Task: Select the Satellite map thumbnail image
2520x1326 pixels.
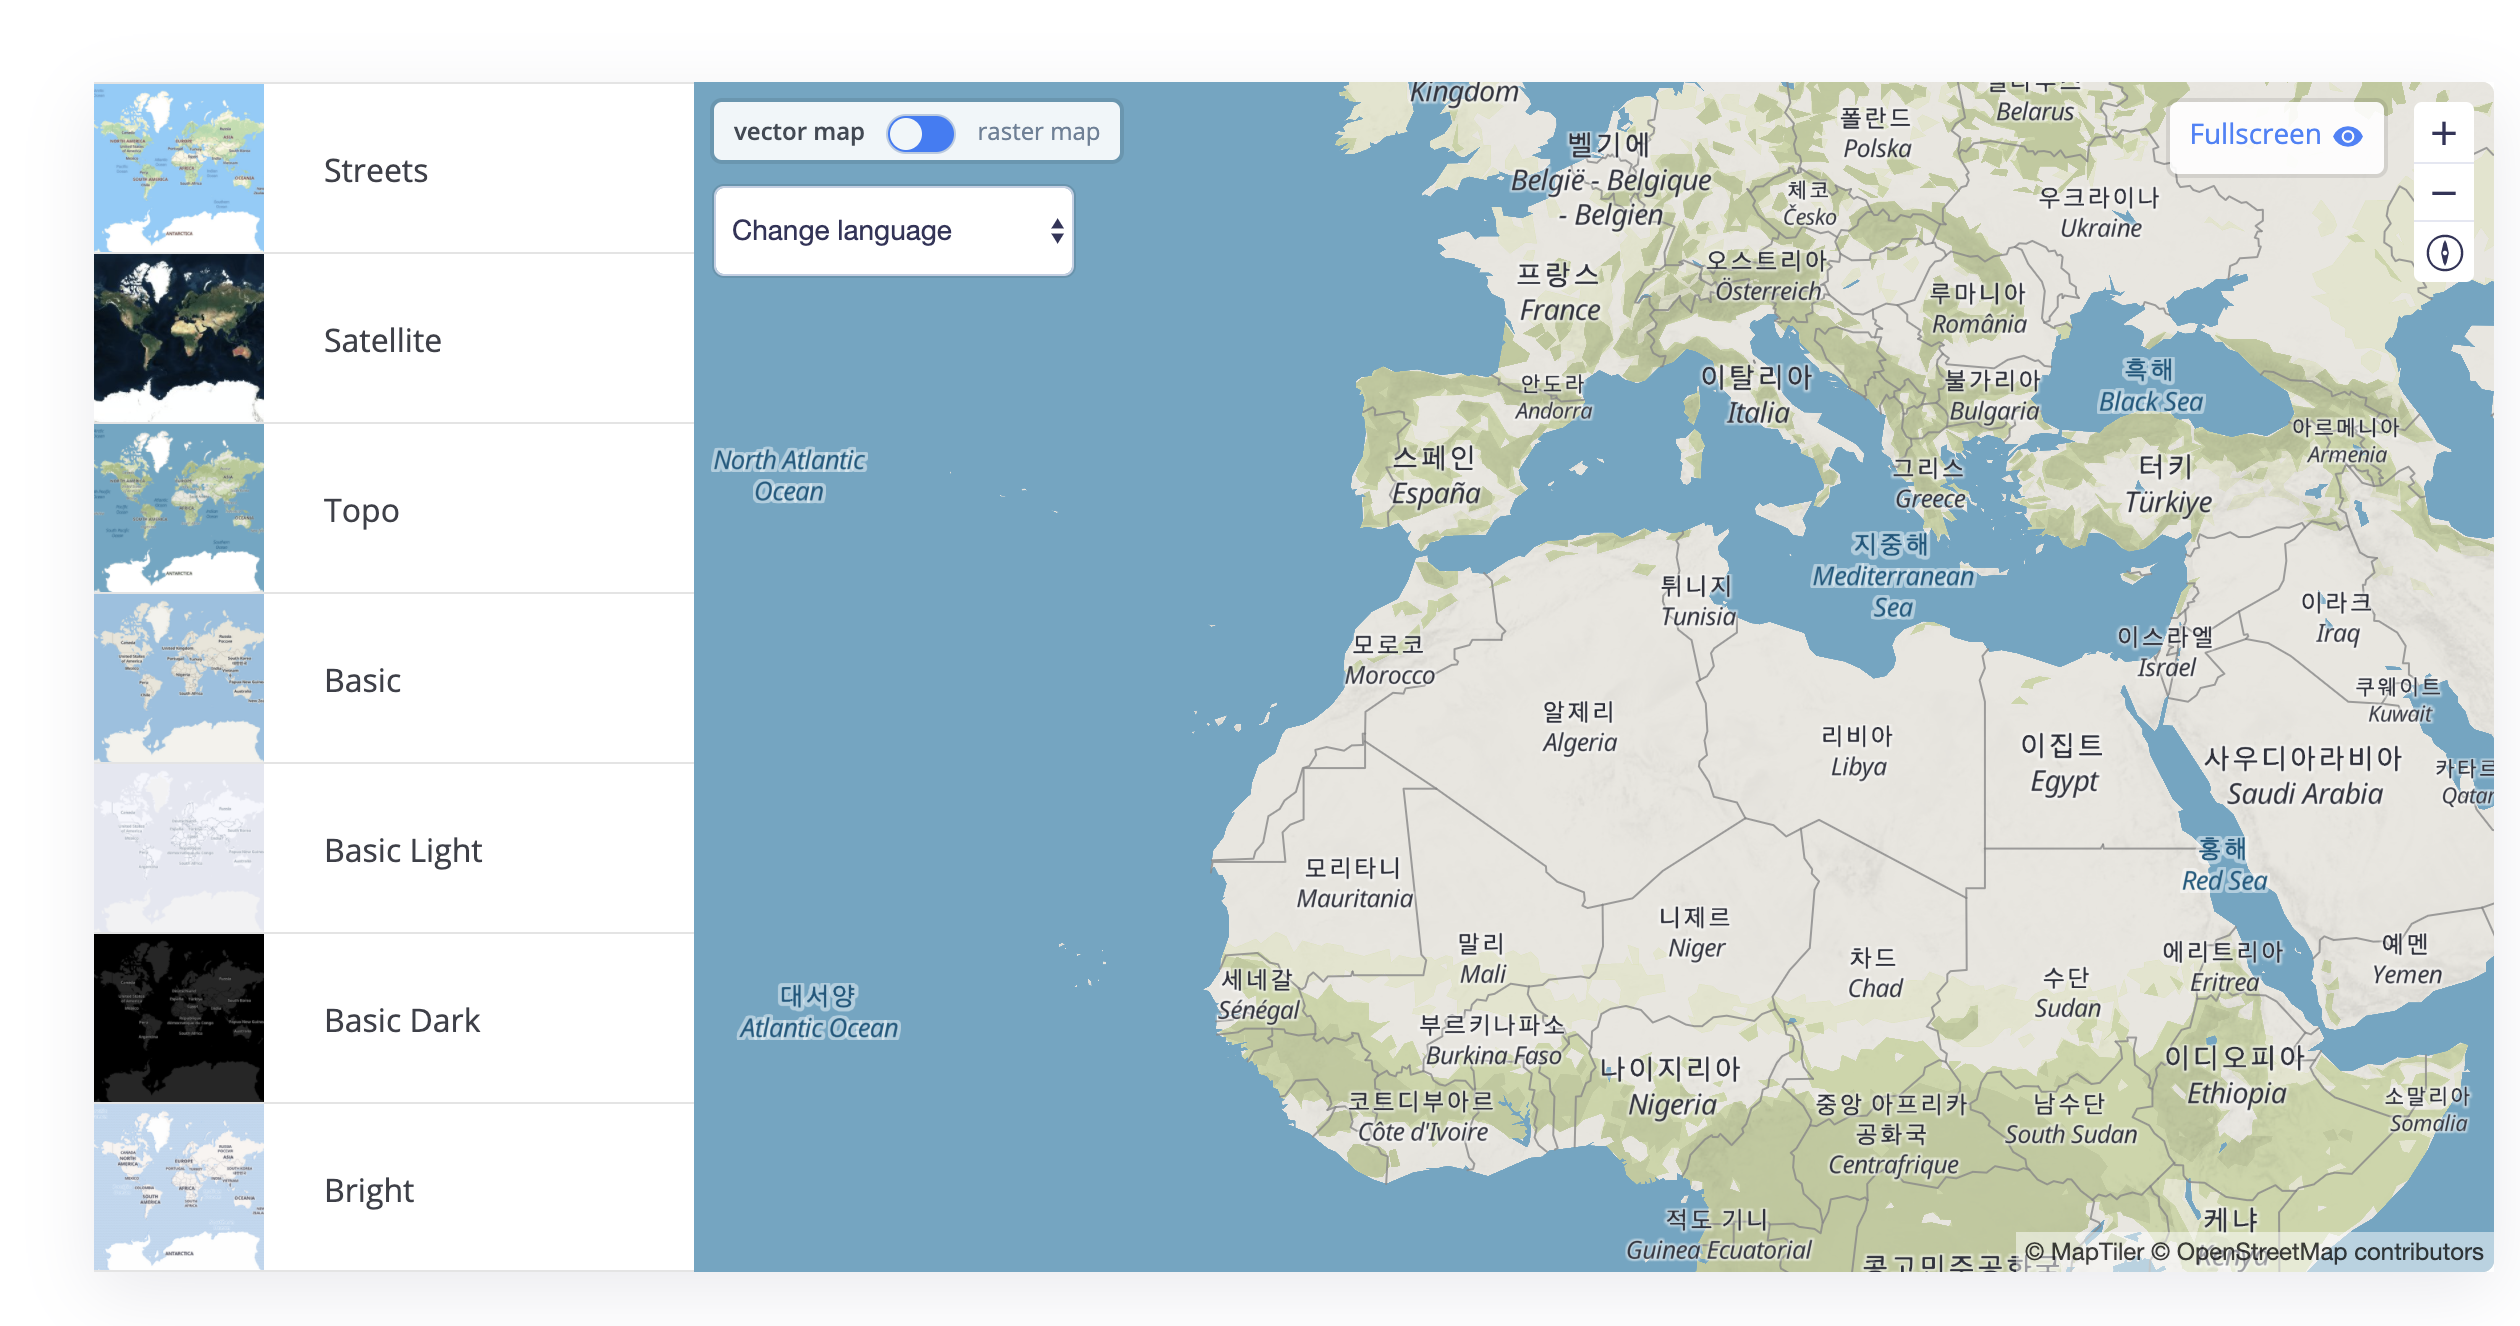Action: 179,338
